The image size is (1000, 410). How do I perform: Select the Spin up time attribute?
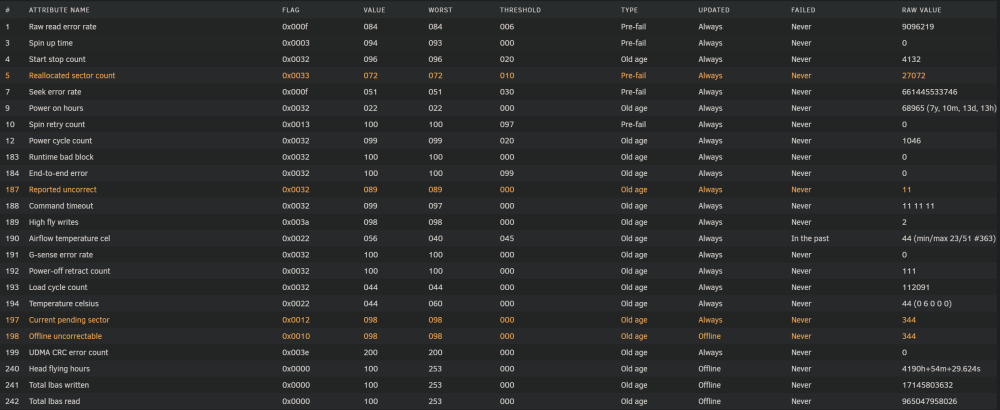[x=50, y=43]
